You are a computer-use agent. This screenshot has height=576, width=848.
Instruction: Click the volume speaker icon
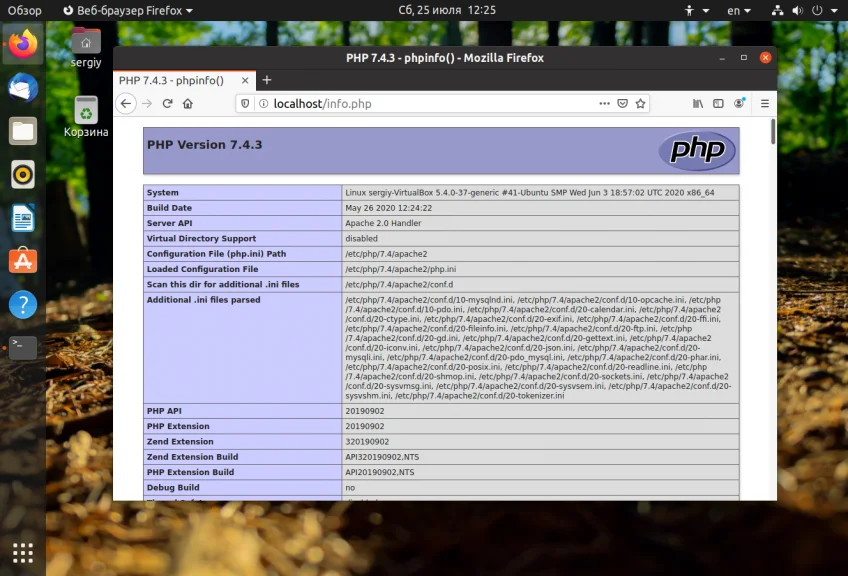(797, 10)
